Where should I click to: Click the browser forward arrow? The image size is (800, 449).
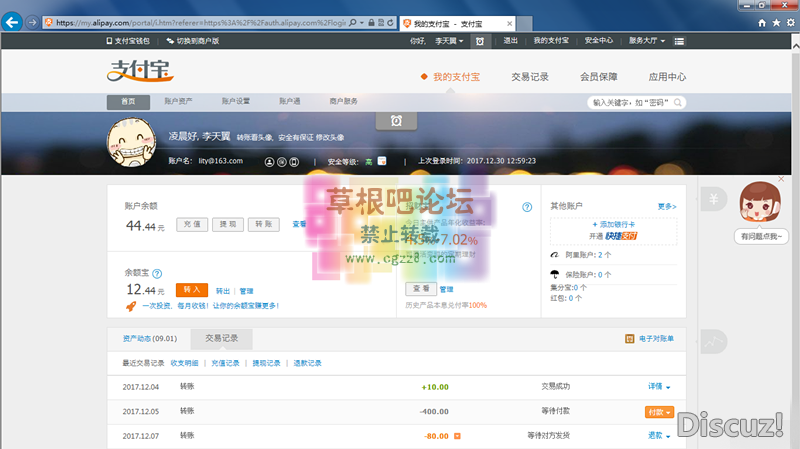tap(32, 22)
